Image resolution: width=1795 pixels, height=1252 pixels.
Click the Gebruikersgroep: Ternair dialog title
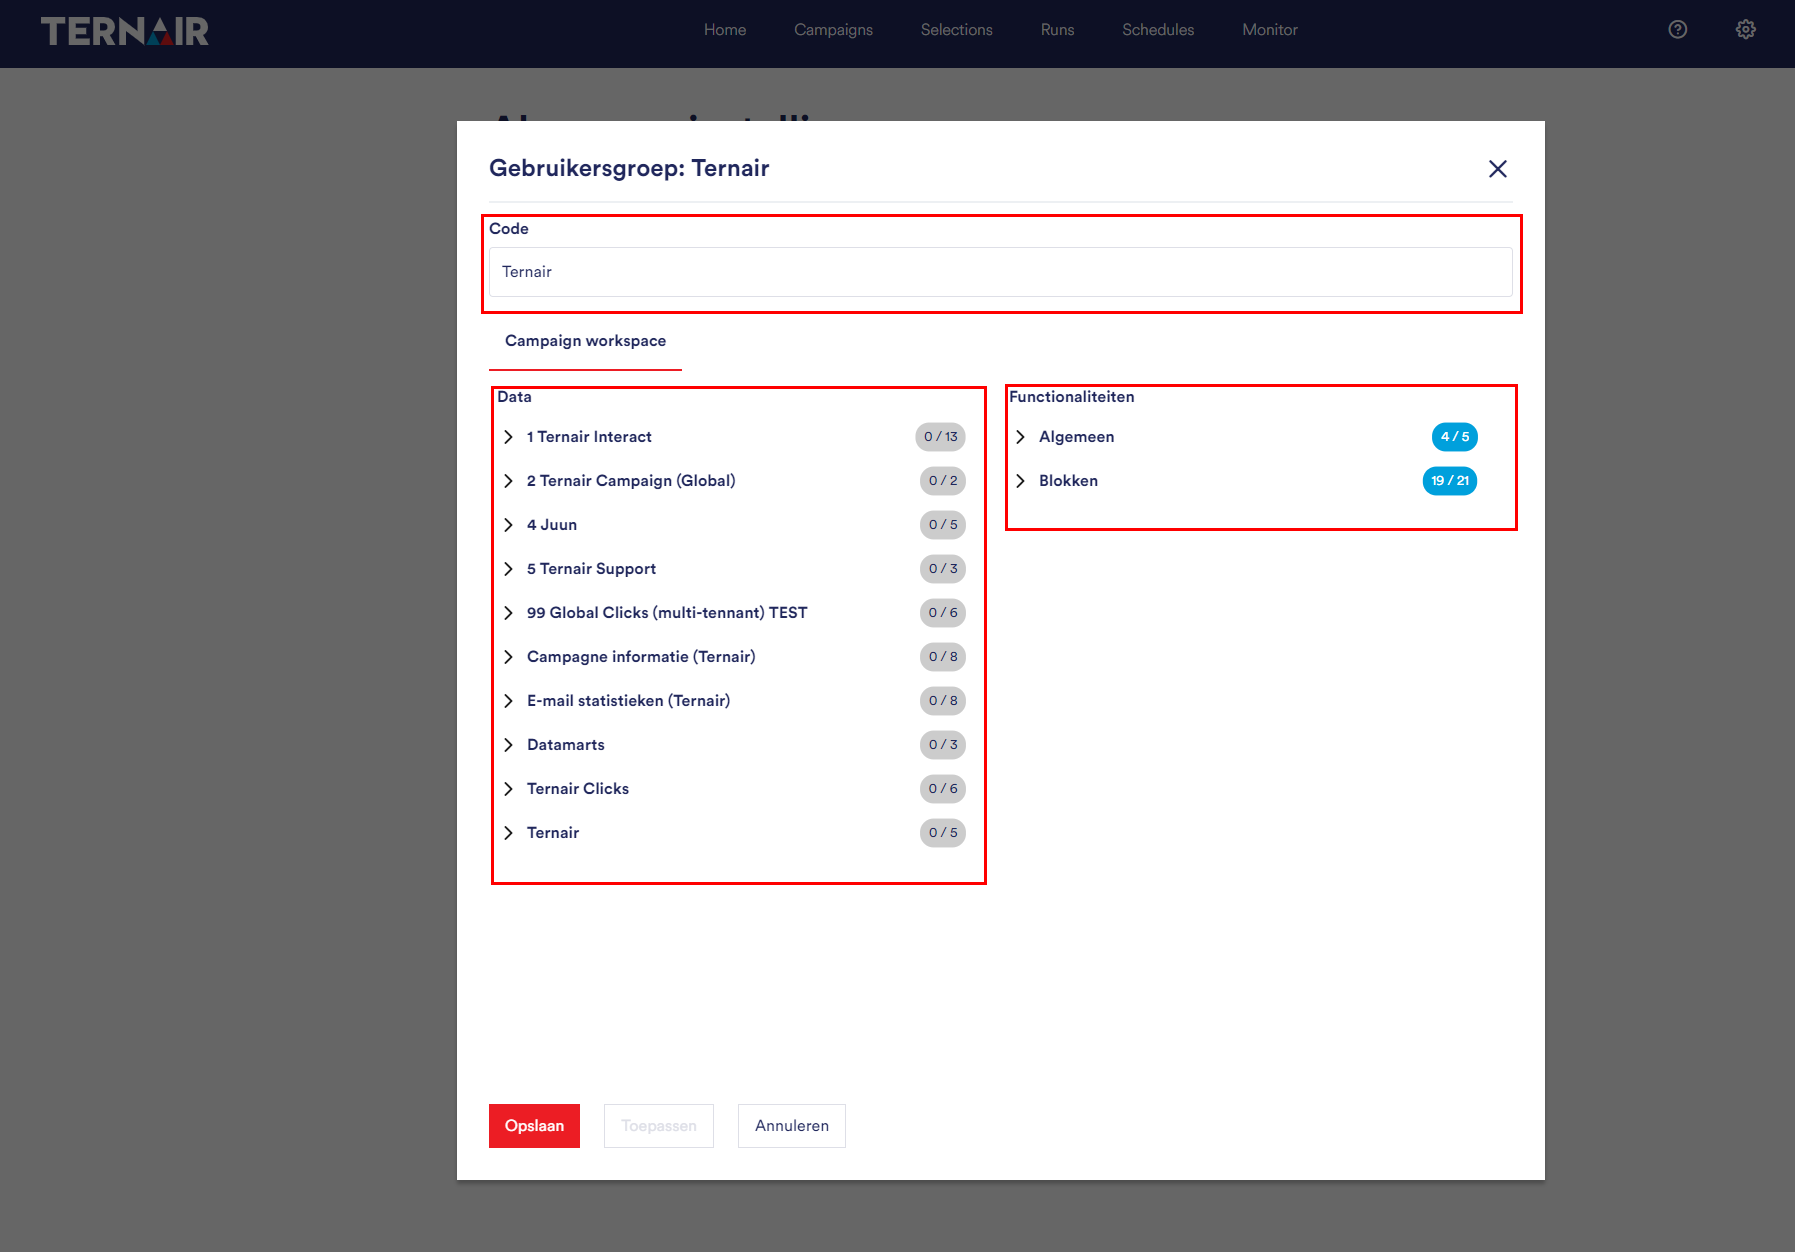[x=629, y=168]
